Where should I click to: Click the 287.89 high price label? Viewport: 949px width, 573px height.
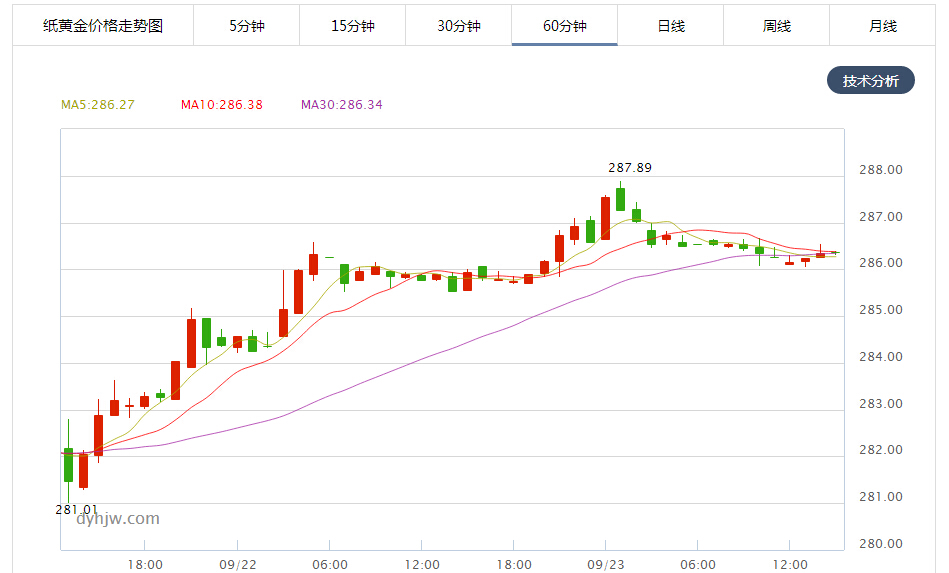[x=630, y=168]
